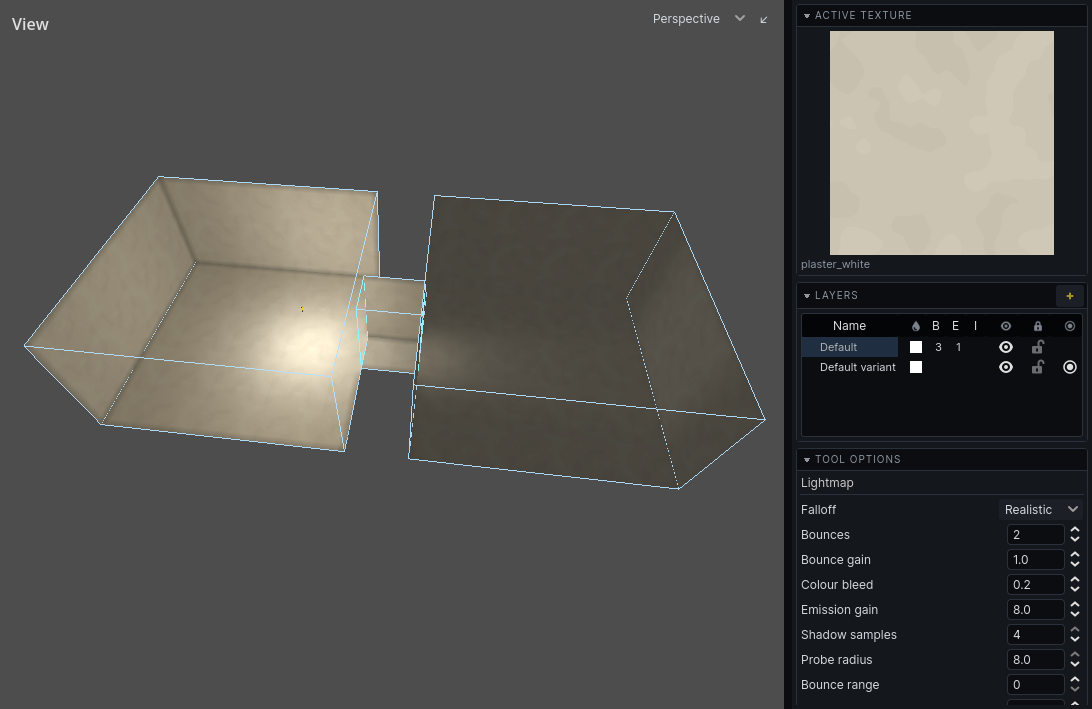This screenshot has height=709, width=1092.
Task: Click the color droplet column header icon
Action: pyautogui.click(x=916, y=326)
